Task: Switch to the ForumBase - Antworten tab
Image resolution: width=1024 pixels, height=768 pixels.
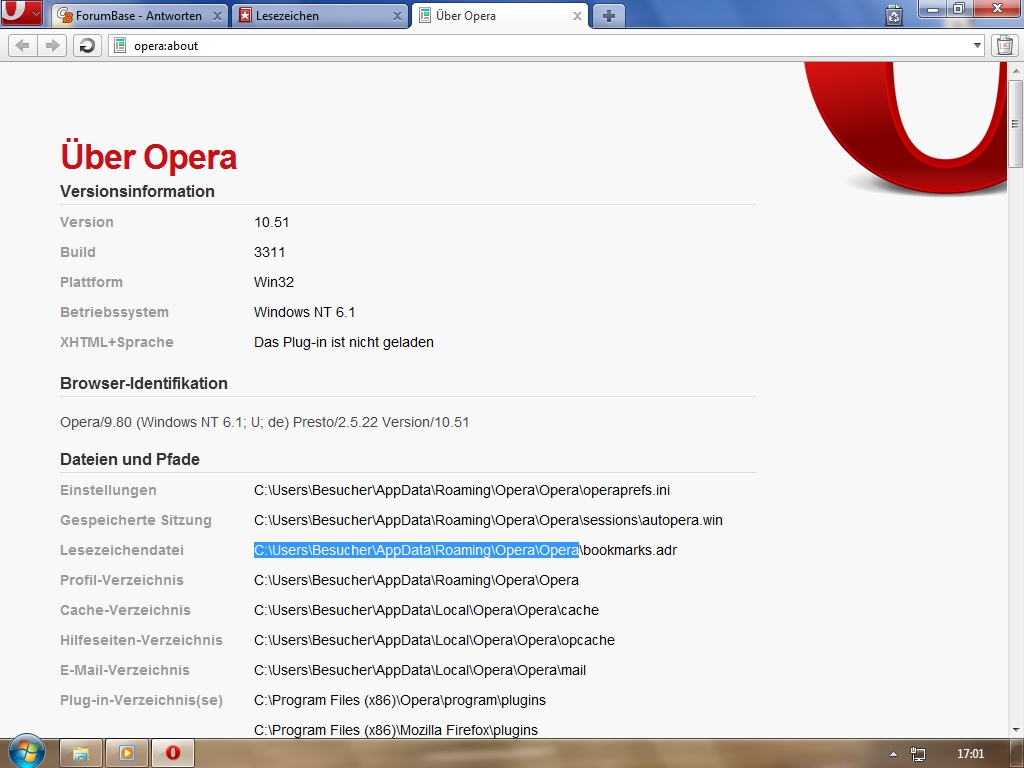Action: [x=140, y=16]
